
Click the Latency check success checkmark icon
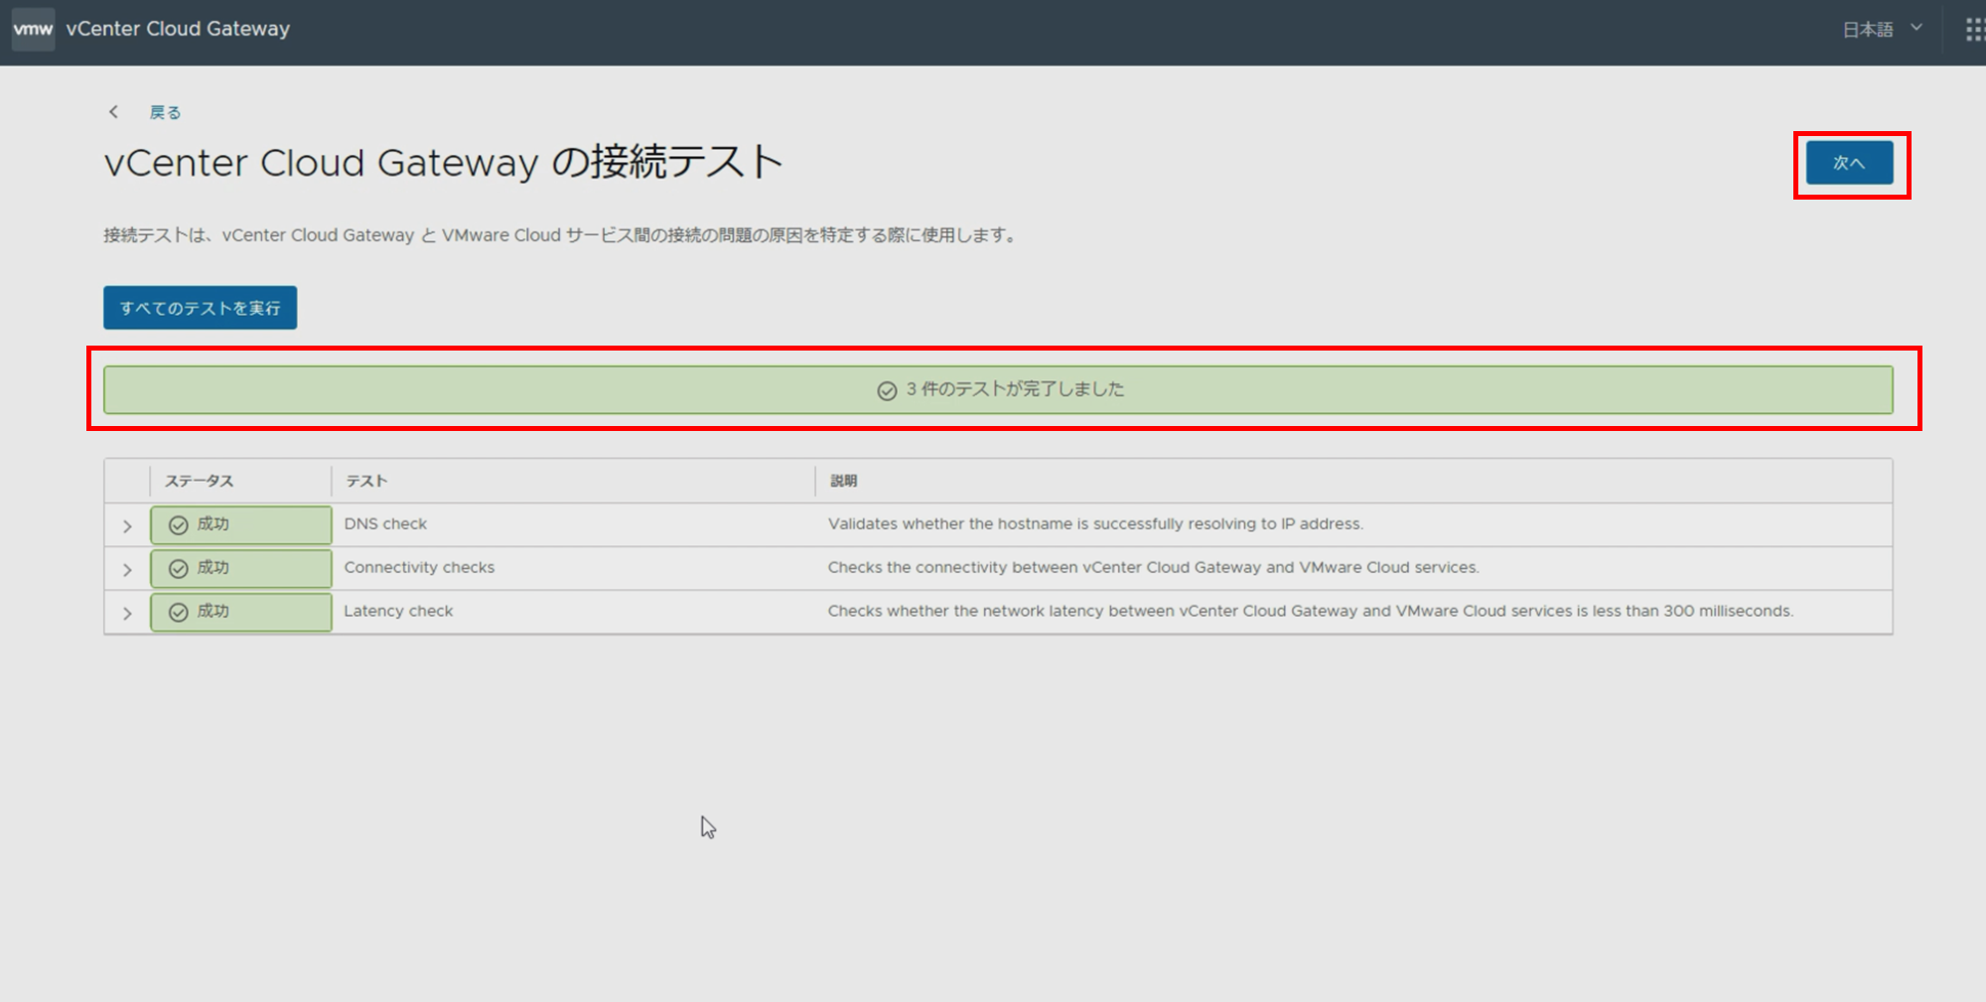coord(178,612)
